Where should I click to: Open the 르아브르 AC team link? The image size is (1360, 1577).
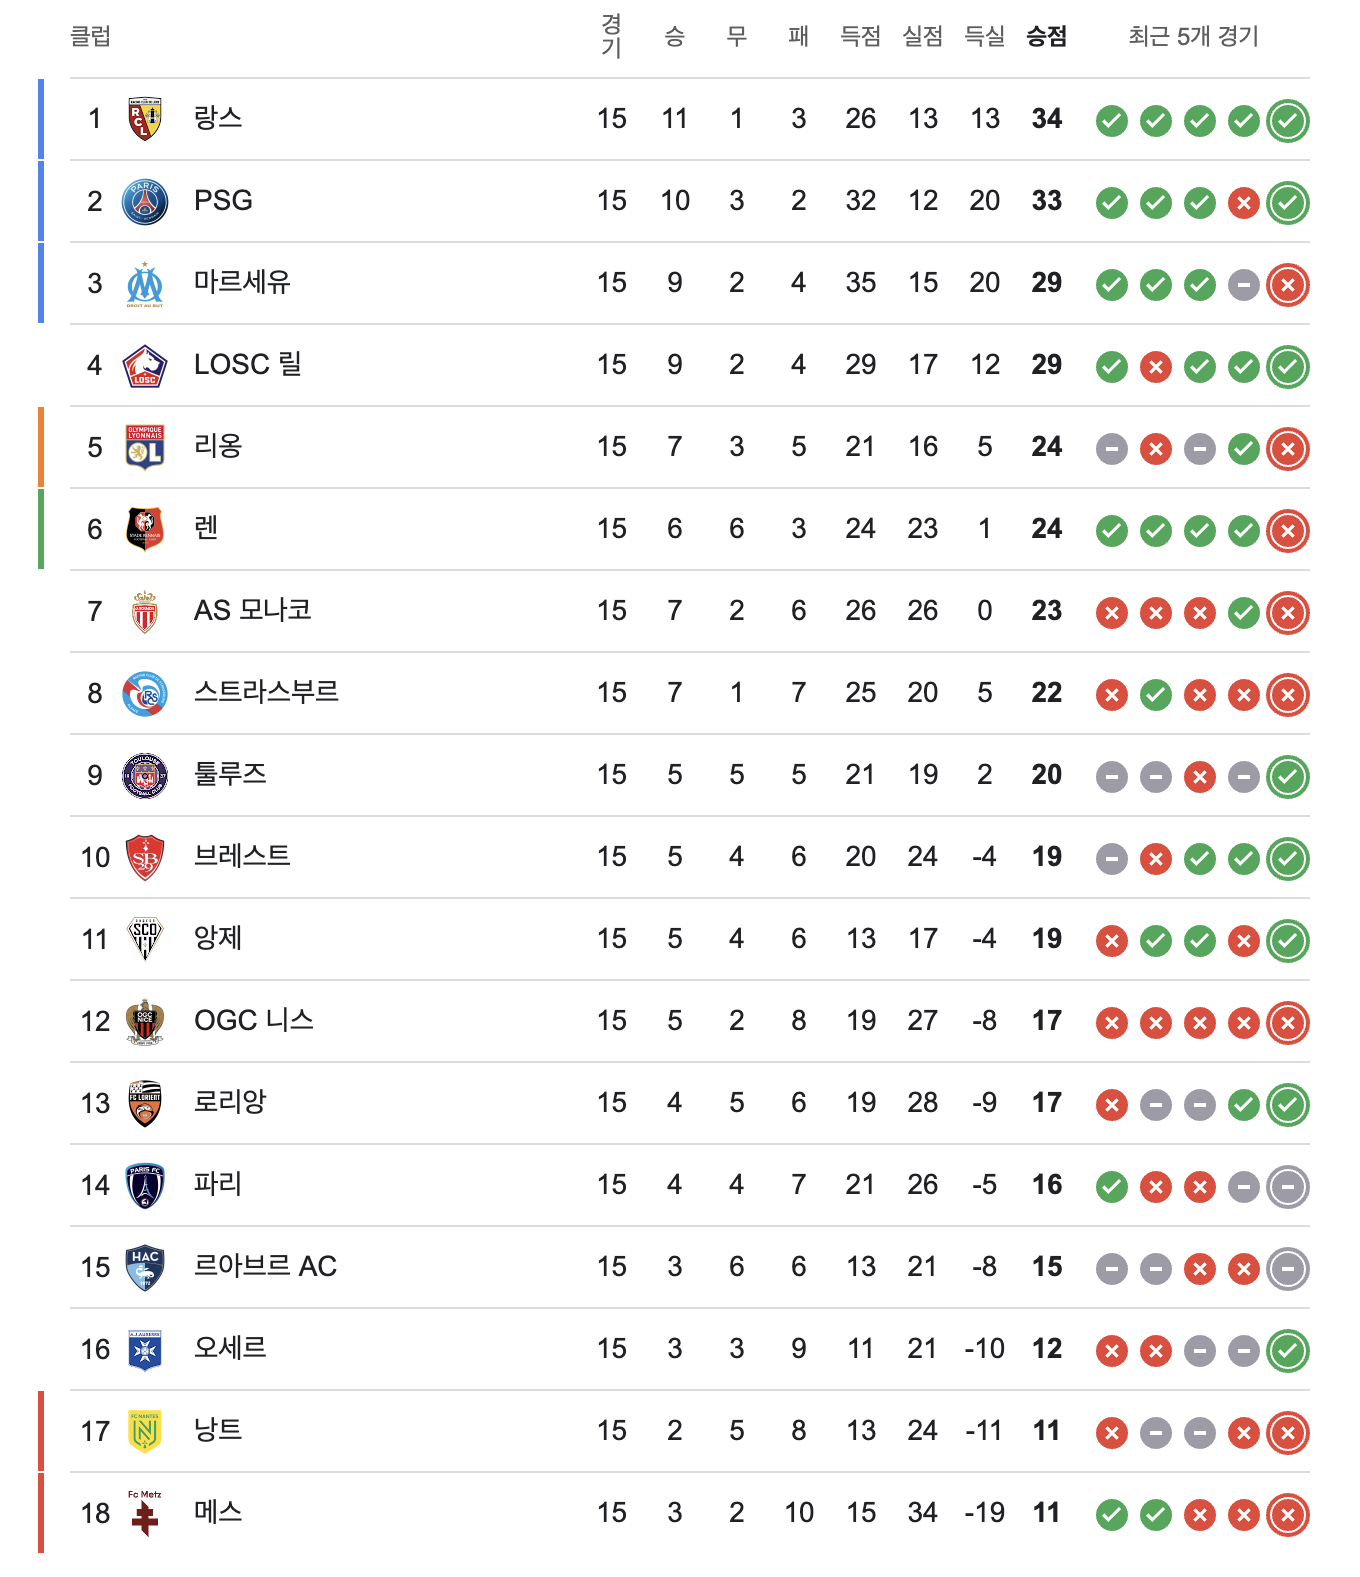(x=265, y=1266)
